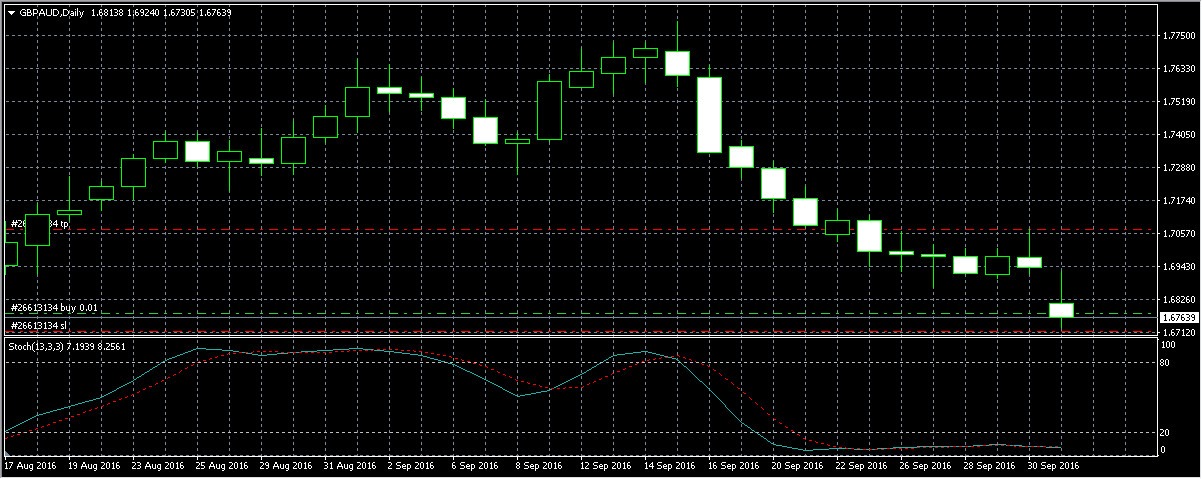Click the Stoch(13,3,3) indicator label

pos(35,345)
